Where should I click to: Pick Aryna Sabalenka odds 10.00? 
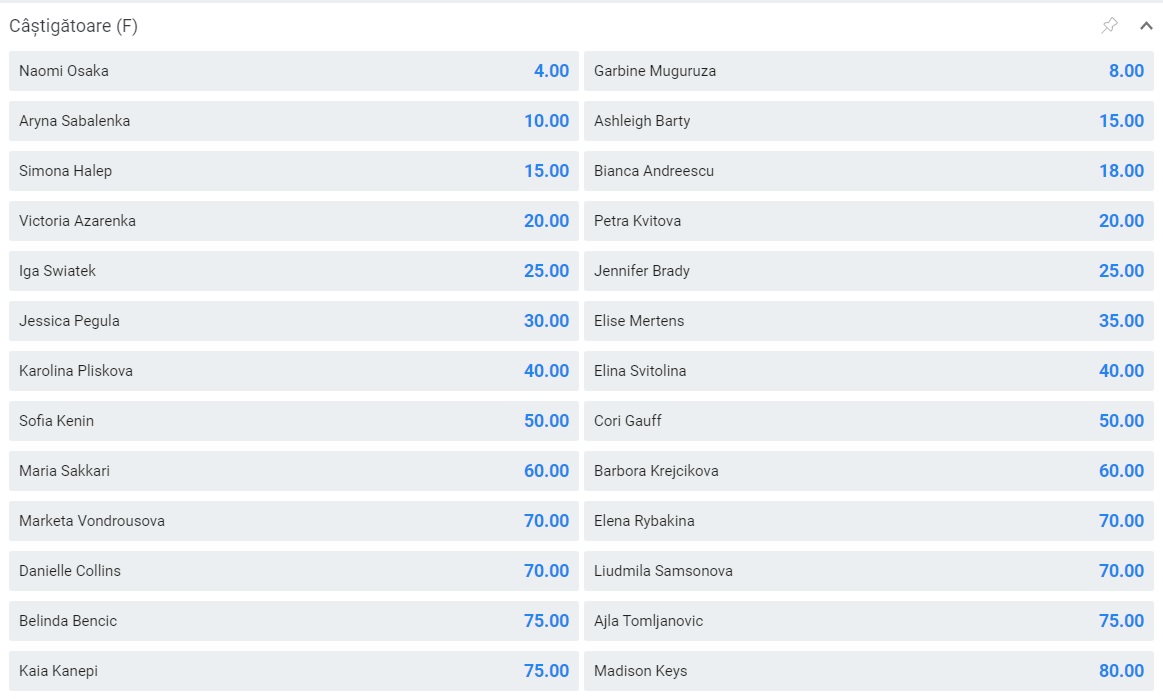click(293, 121)
